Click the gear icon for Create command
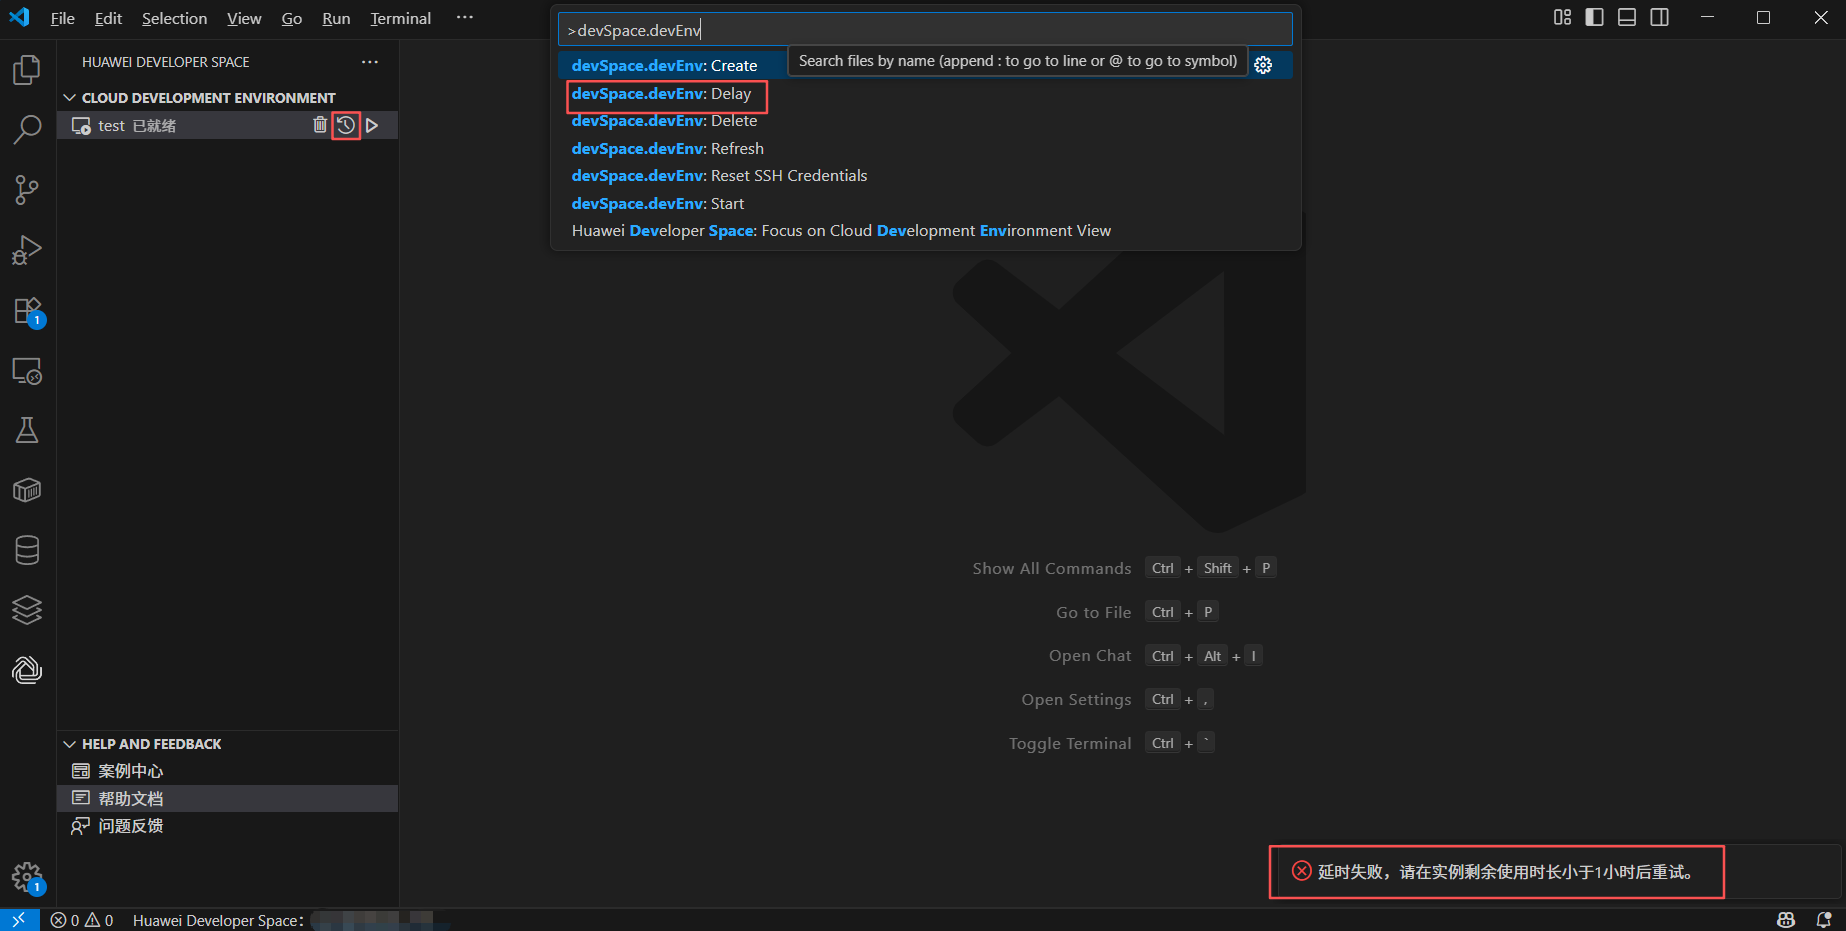This screenshot has width=1846, height=931. click(1263, 65)
